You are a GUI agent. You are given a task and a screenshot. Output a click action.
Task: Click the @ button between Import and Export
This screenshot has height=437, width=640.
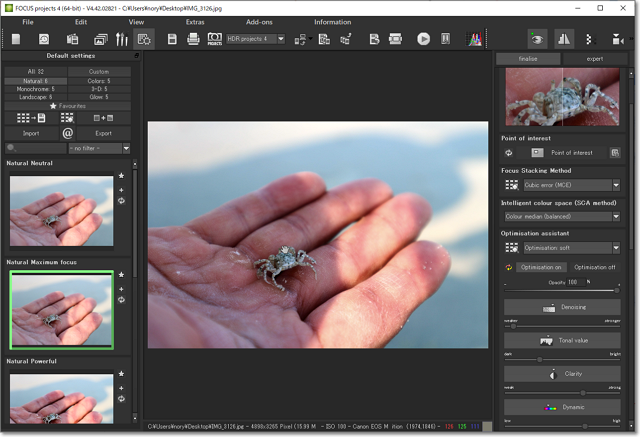pyautogui.click(x=68, y=132)
